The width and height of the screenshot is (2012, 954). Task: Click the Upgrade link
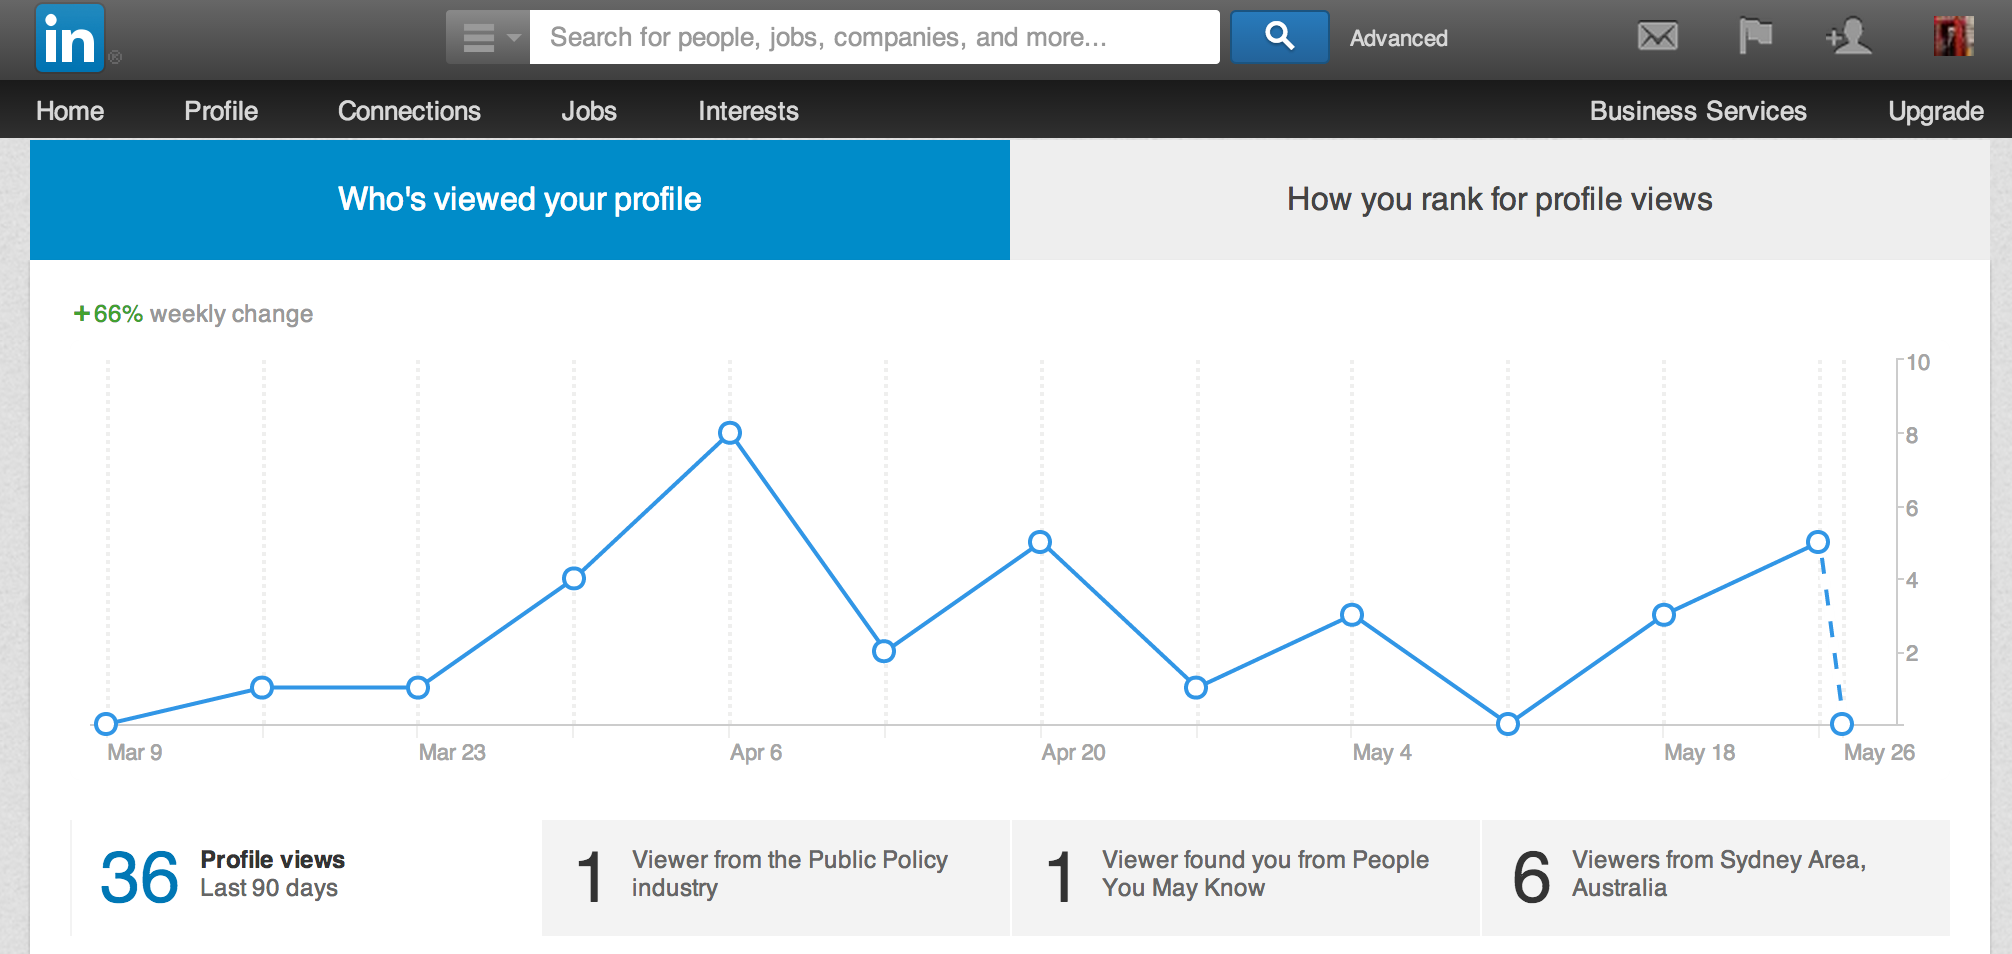1935,111
